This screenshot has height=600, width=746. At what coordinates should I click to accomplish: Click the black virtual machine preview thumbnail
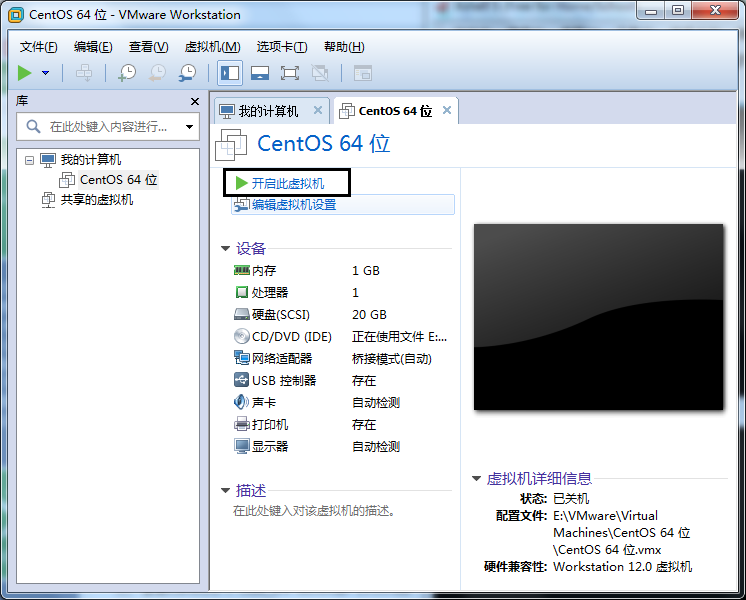click(x=599, y=317)
